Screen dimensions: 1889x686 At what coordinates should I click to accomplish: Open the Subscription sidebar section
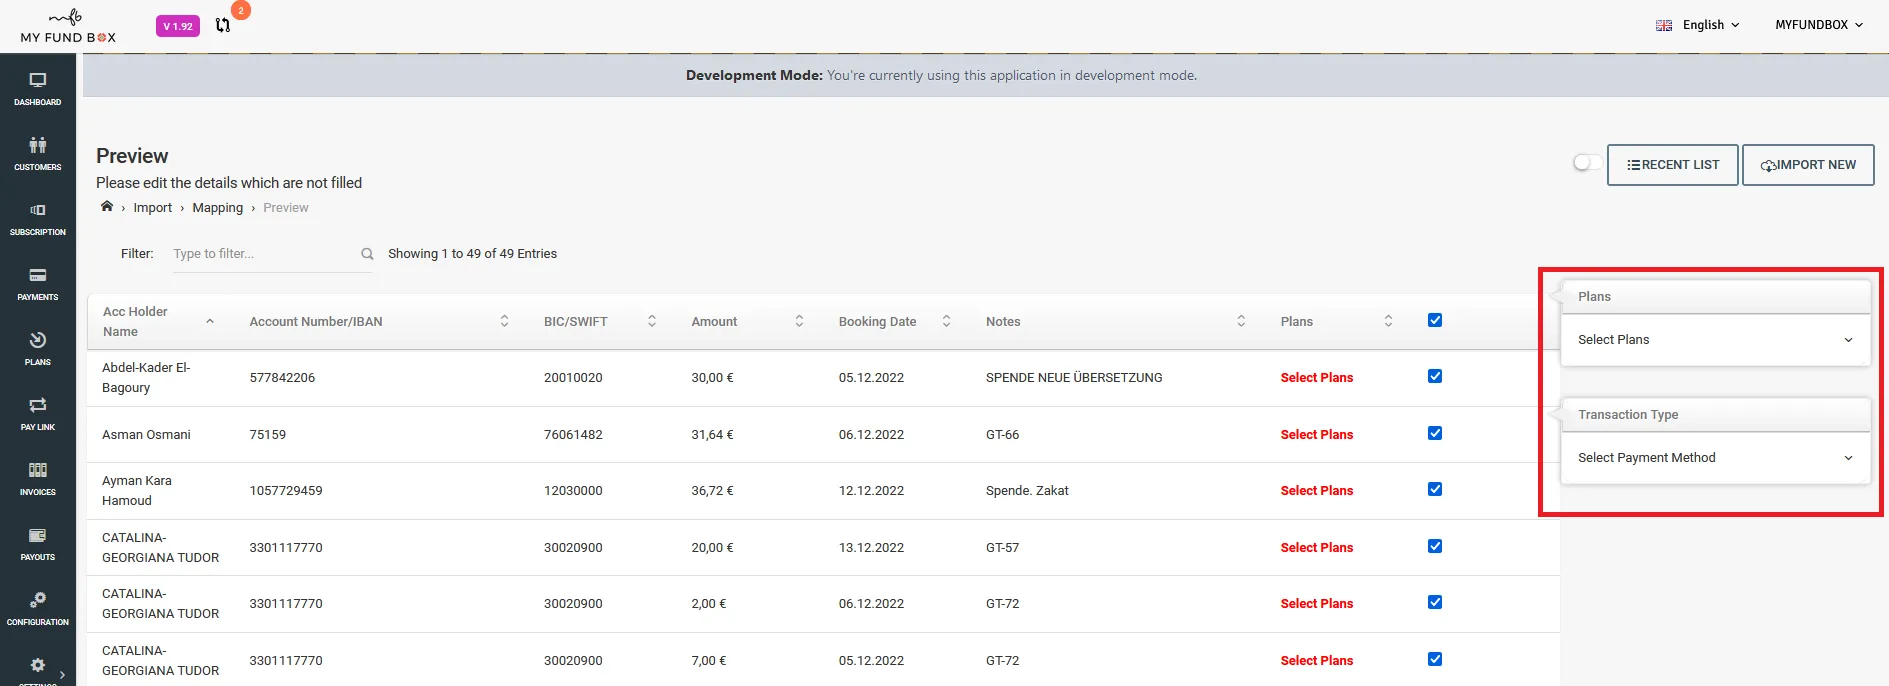click(x=38, y=219)
